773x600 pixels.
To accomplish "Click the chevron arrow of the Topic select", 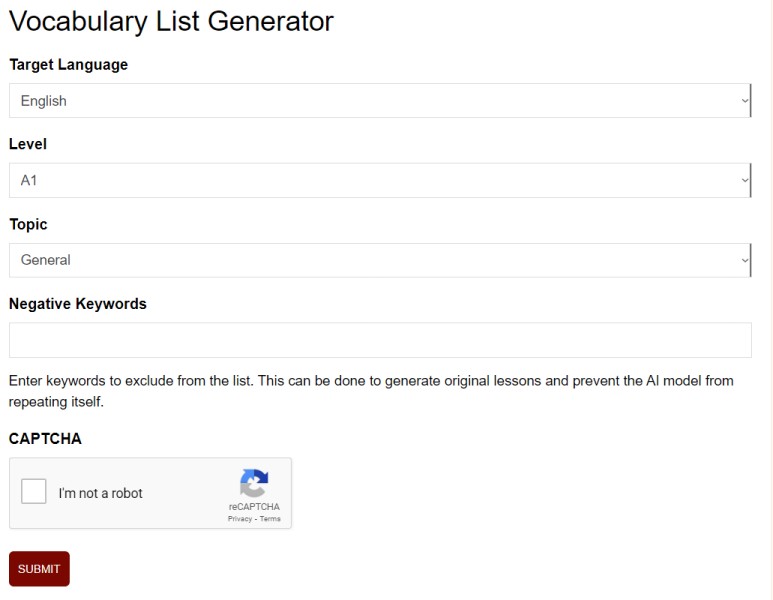I will pyautogui.click(x=744, y=260).
